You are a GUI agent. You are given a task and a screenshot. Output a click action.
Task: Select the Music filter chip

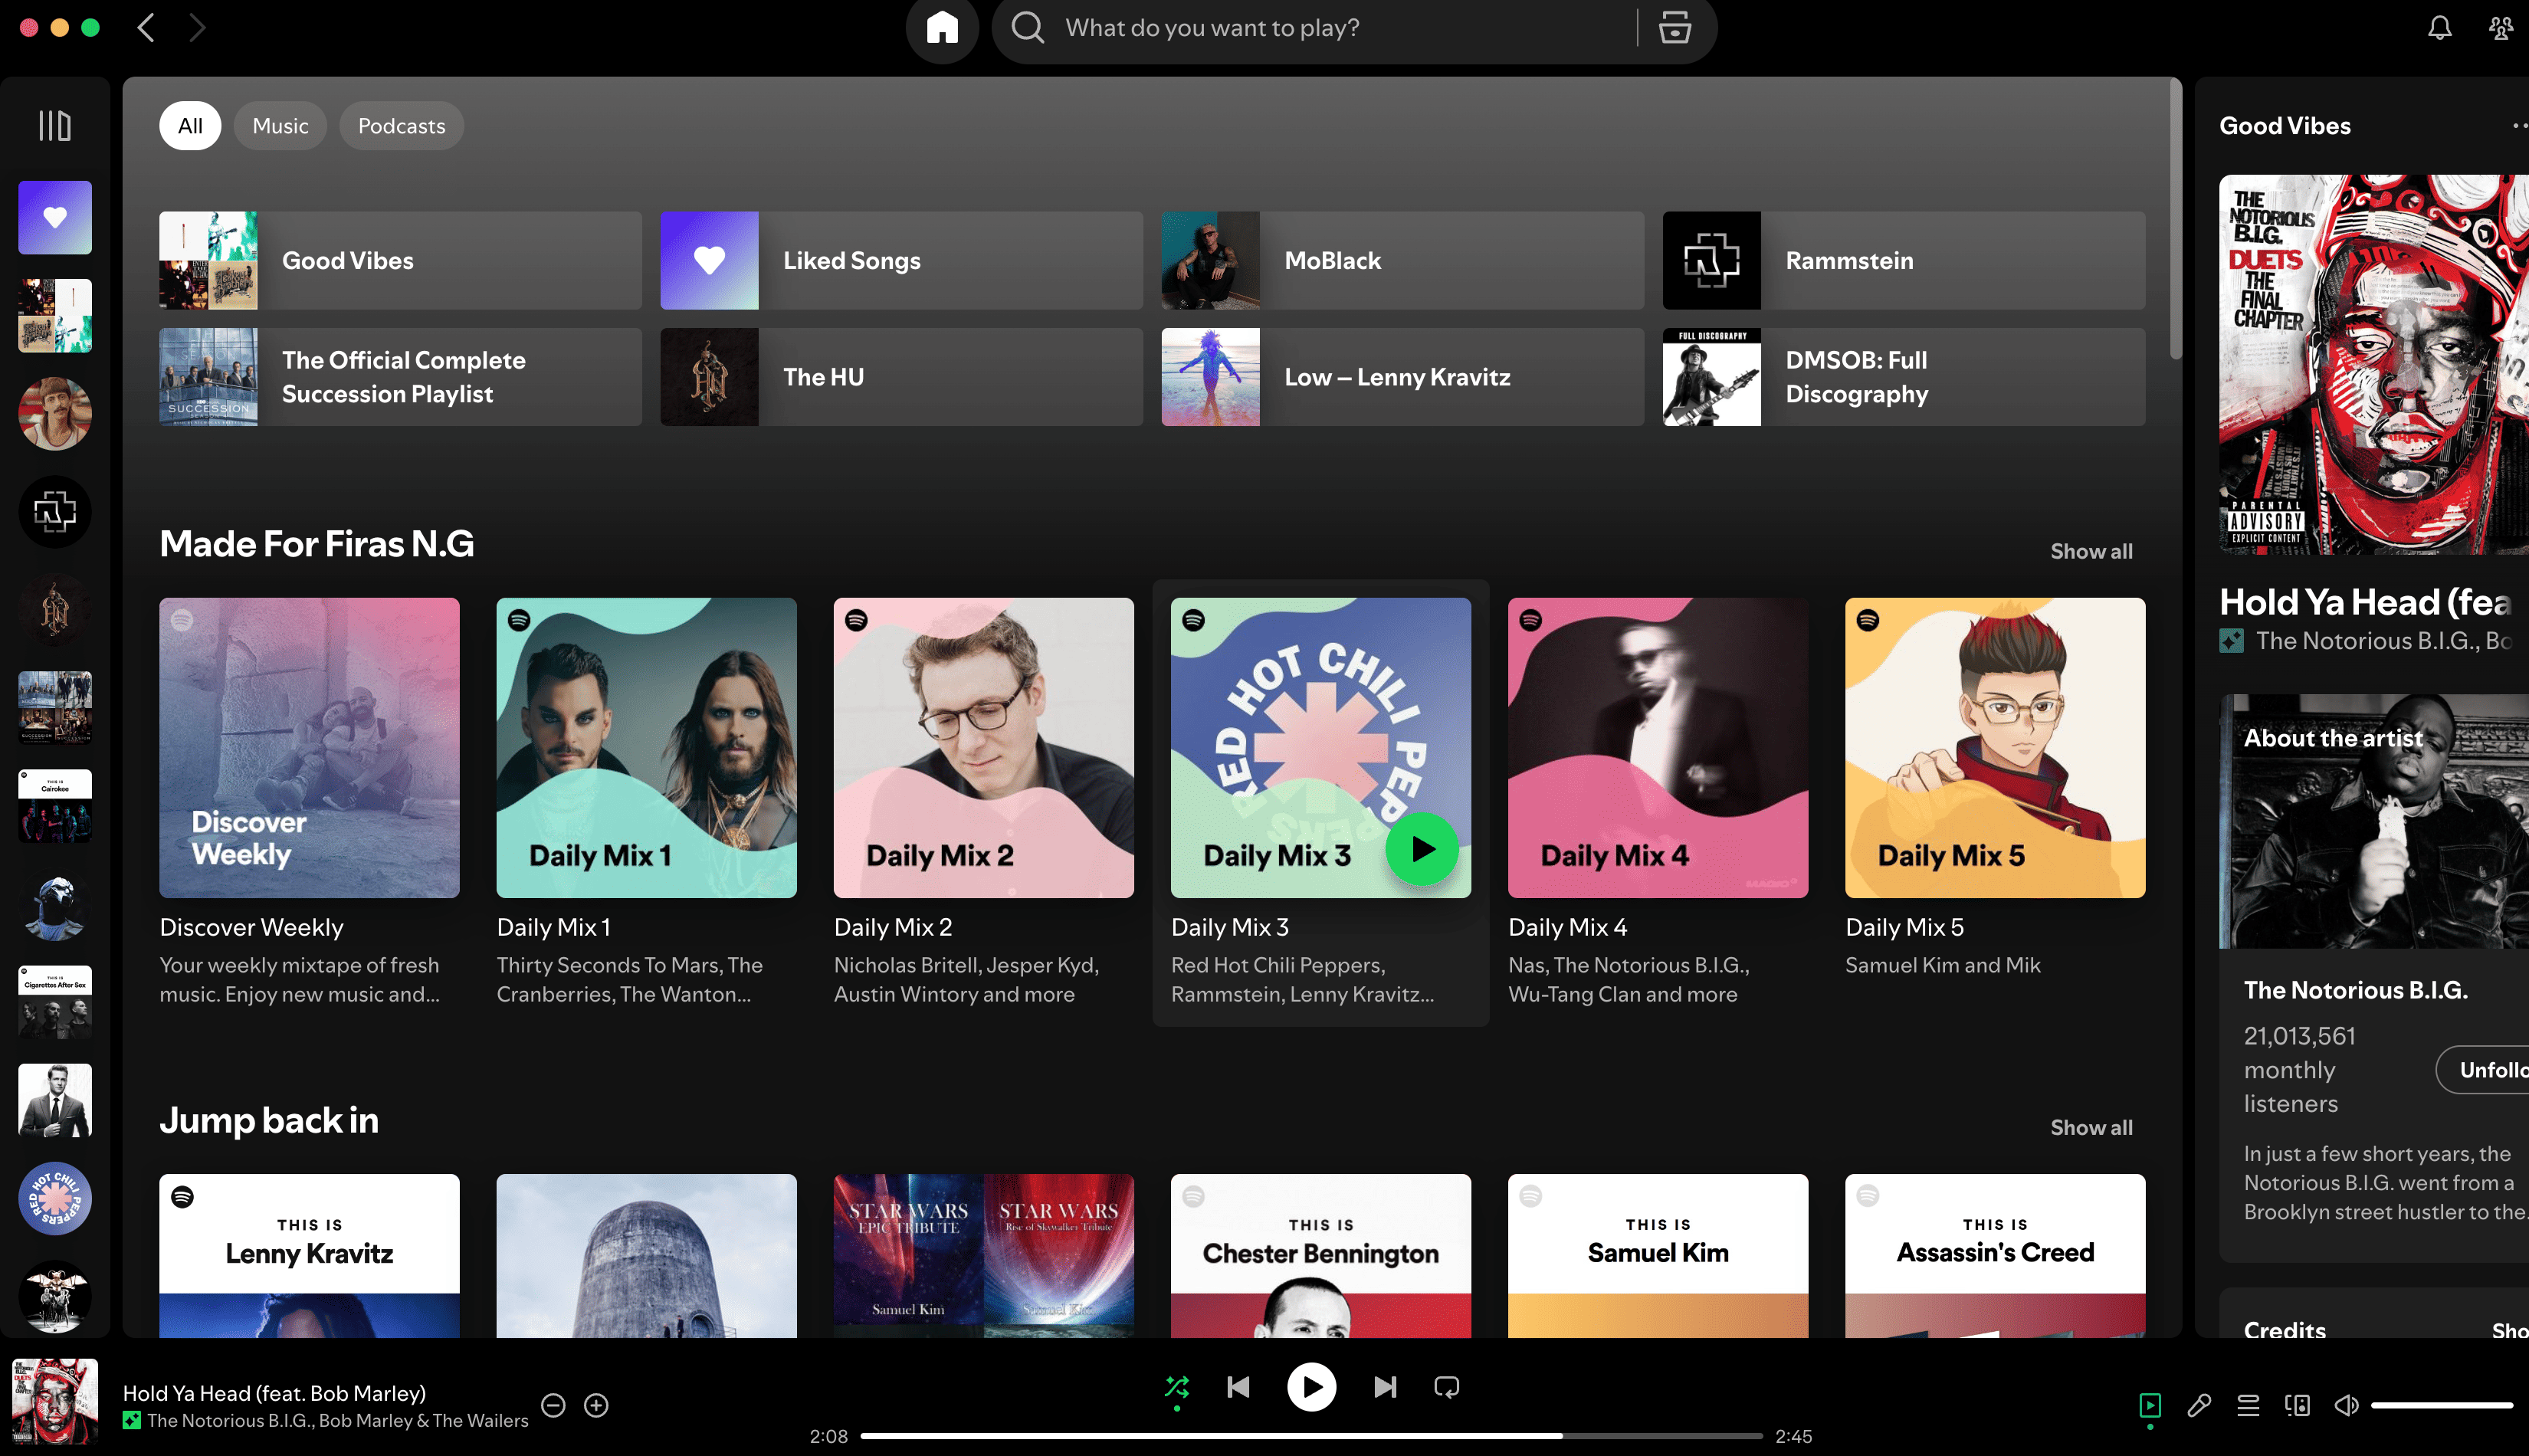280,126
